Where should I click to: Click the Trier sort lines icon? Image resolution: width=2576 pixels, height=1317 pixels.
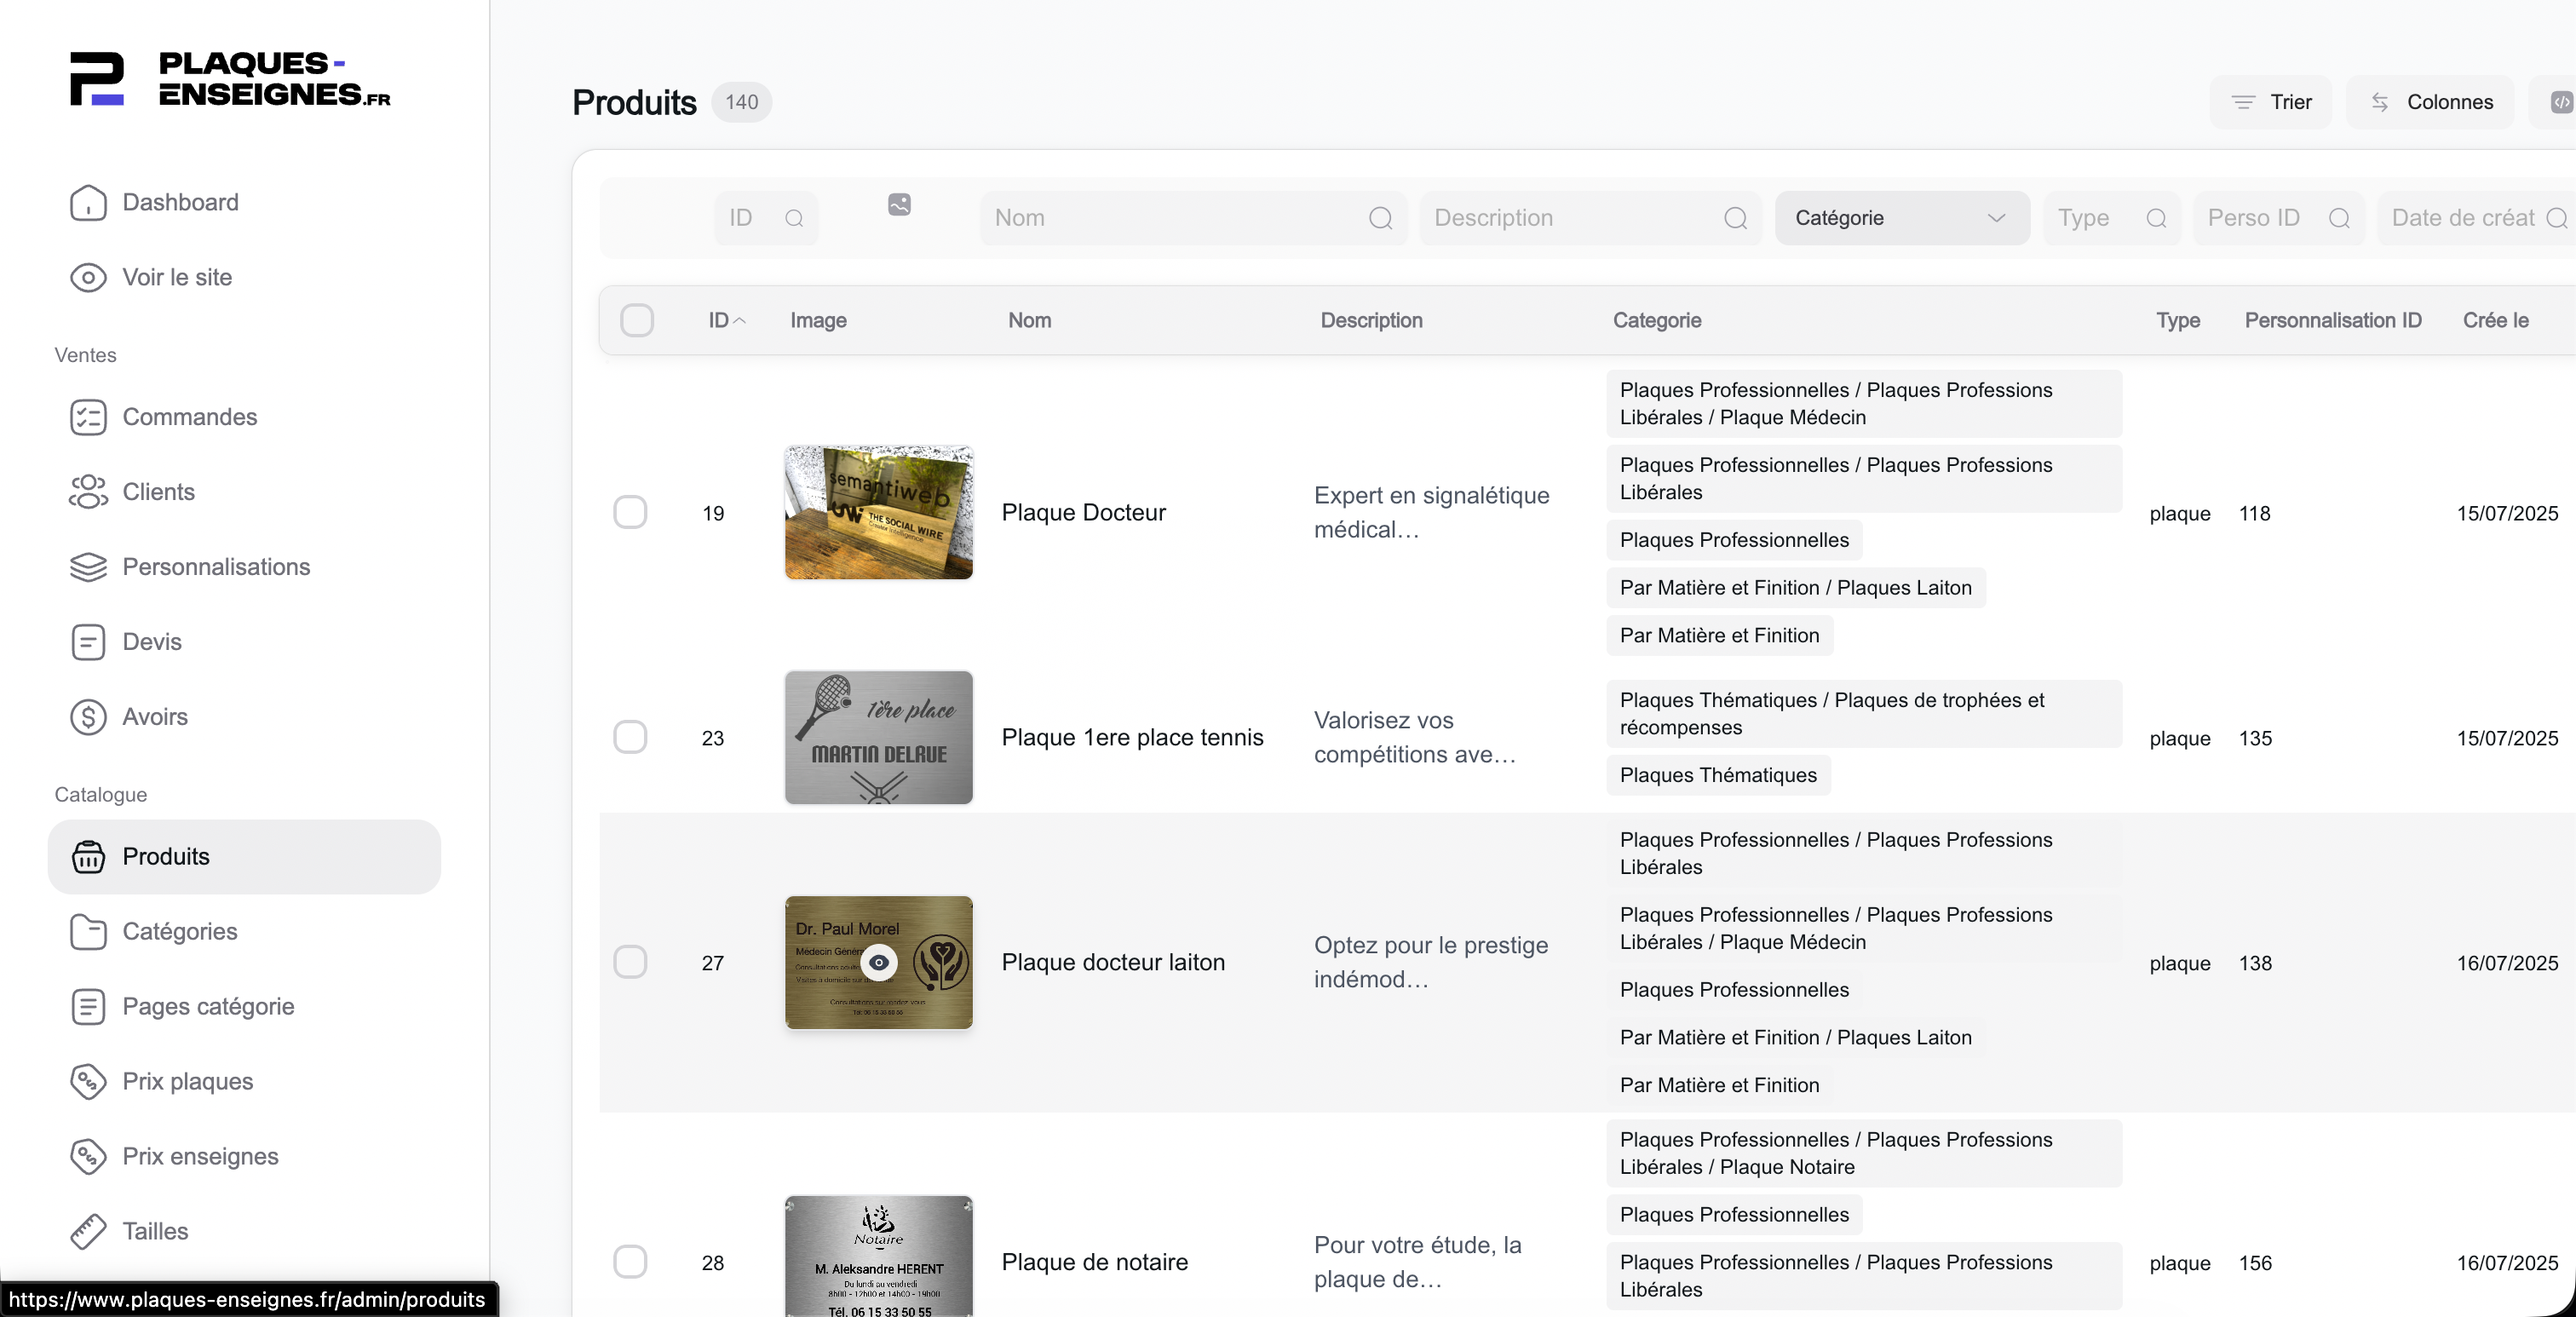point(2243,102)
